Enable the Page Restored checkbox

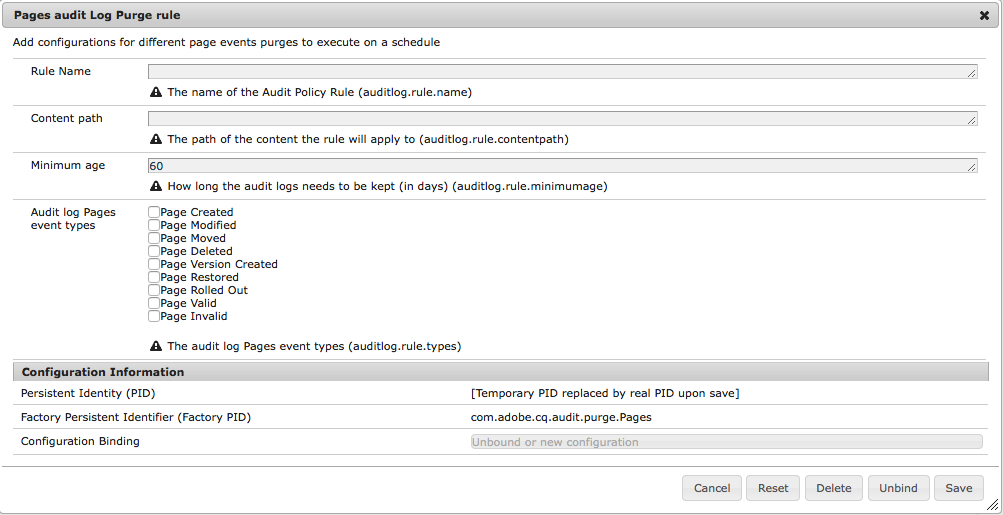[154, 277]
